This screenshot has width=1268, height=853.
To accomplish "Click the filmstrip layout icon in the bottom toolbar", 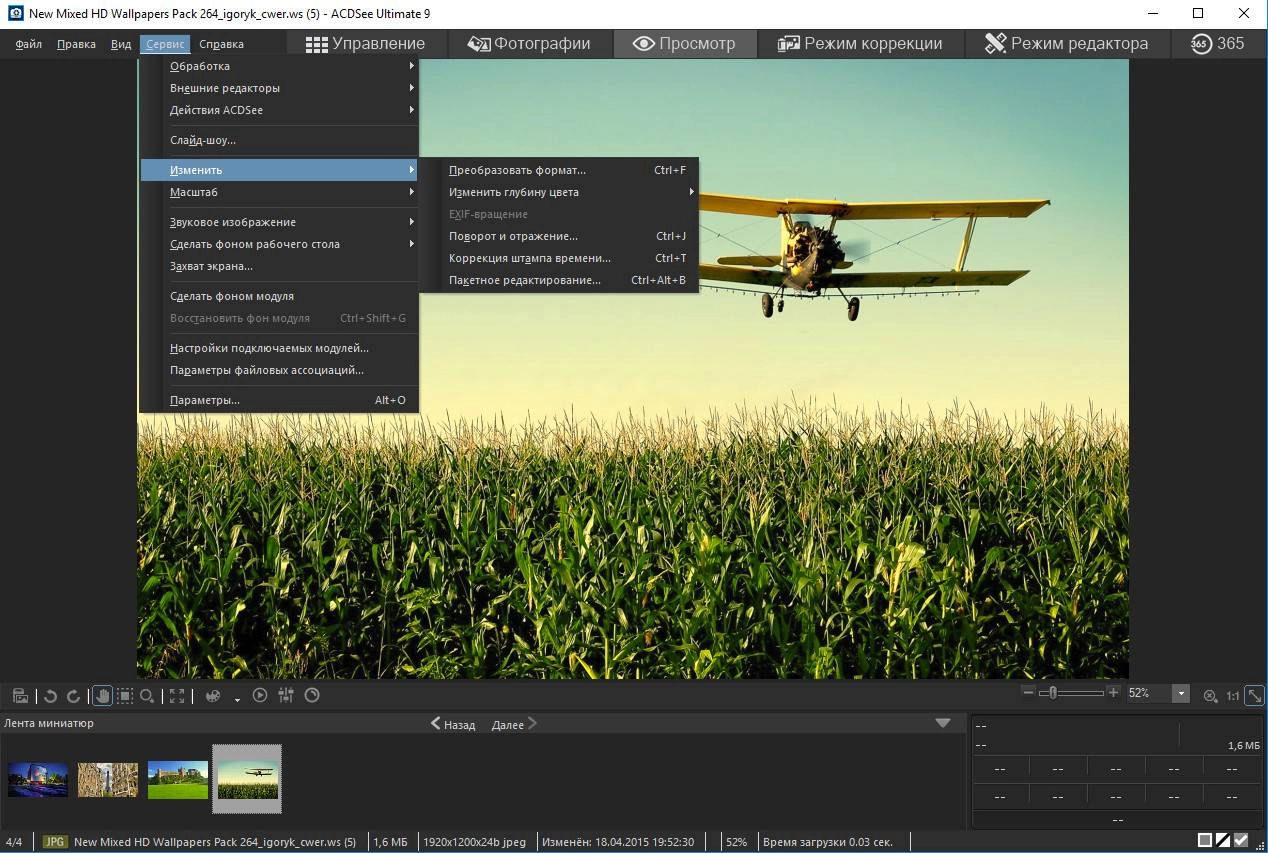I will pos(19,695).
